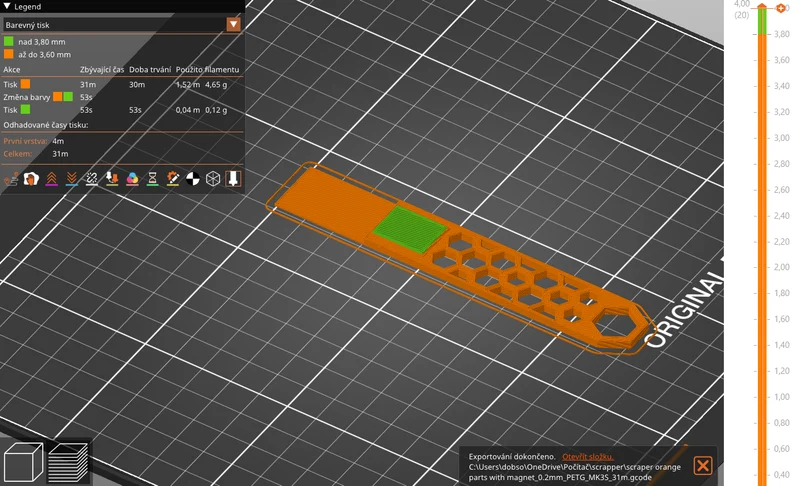Toggle wipe moves visibility icon
This screenshot has height=486, width=800.
tap(31, 178)
